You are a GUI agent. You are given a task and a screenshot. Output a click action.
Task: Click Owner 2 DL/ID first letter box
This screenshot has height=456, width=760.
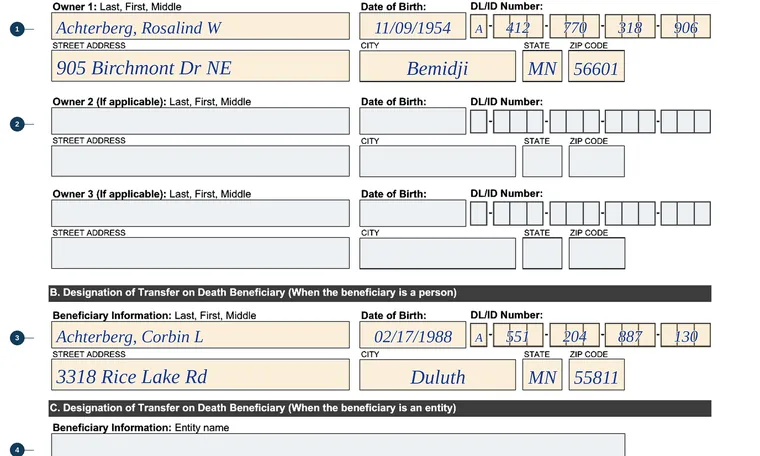point(478,122)
